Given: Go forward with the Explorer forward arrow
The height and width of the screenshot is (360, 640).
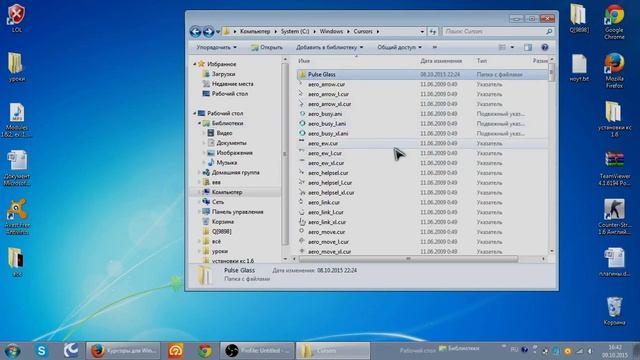Looking at the screenshot, I should (208, 31).
